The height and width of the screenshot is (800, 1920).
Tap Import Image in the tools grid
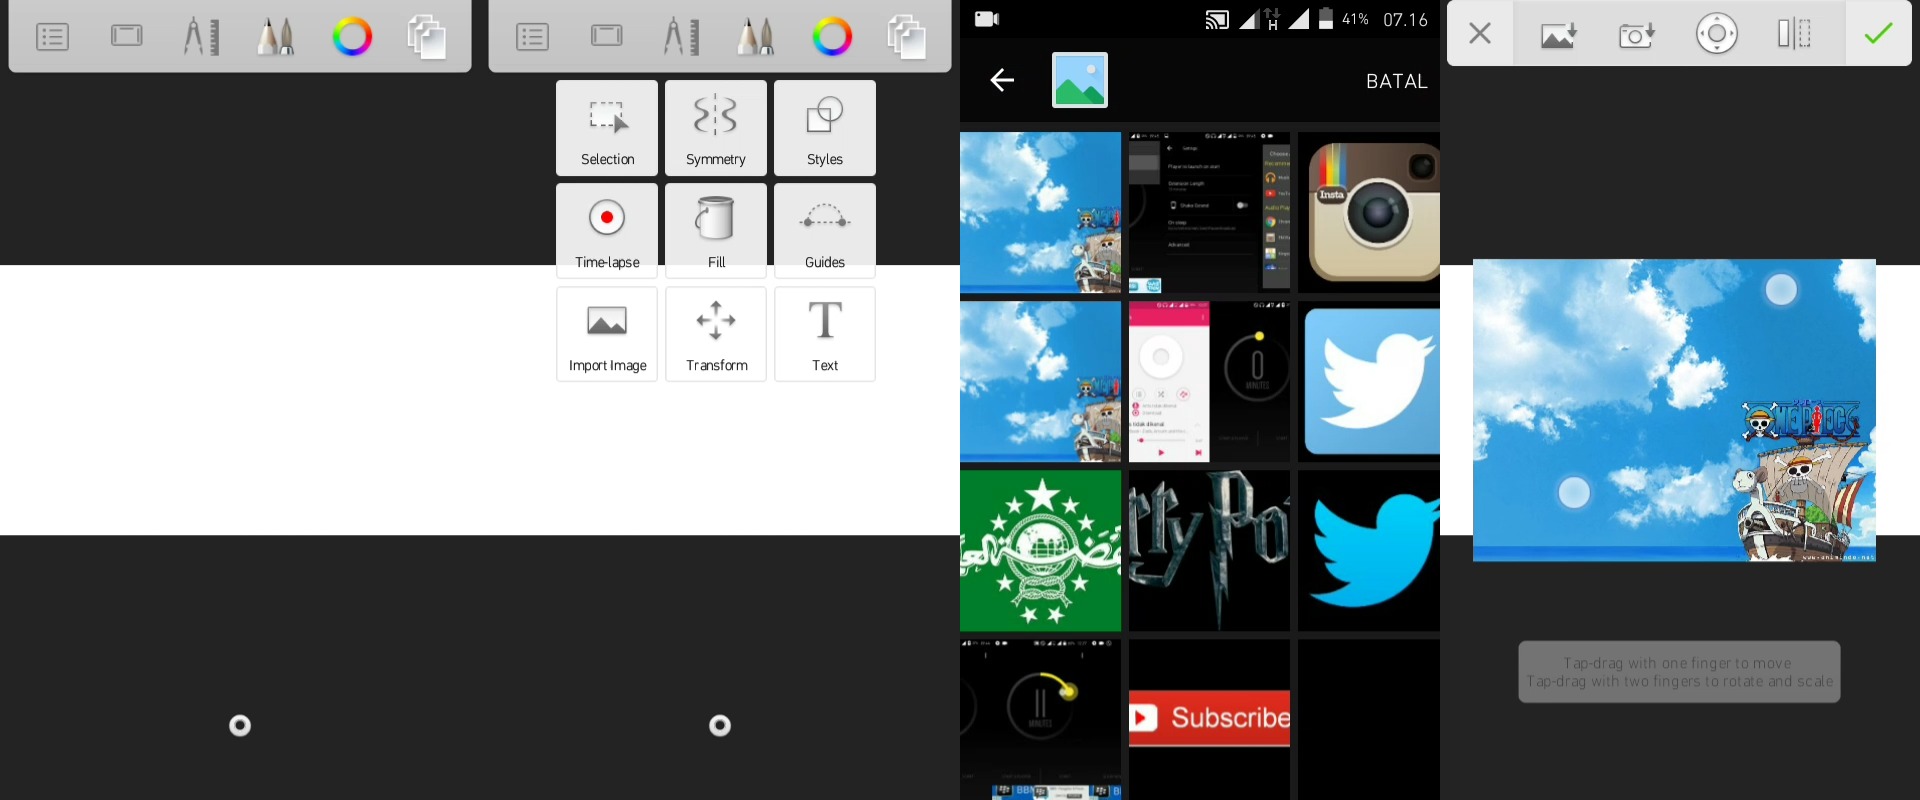(607, 334)
